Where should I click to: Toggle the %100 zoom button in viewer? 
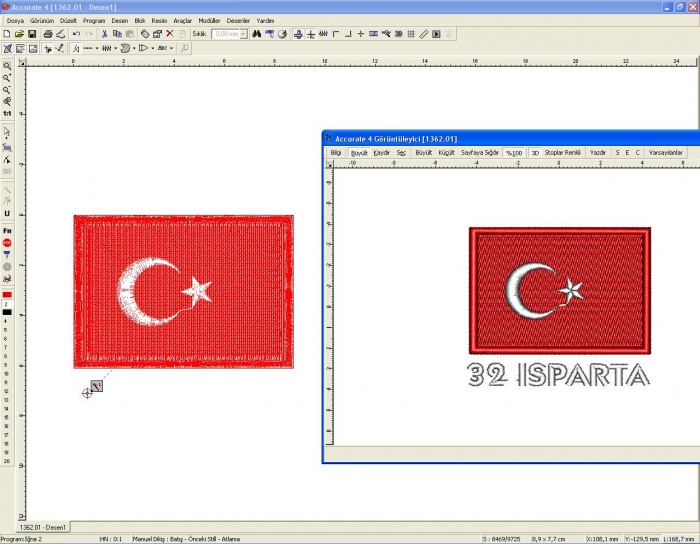514,153
